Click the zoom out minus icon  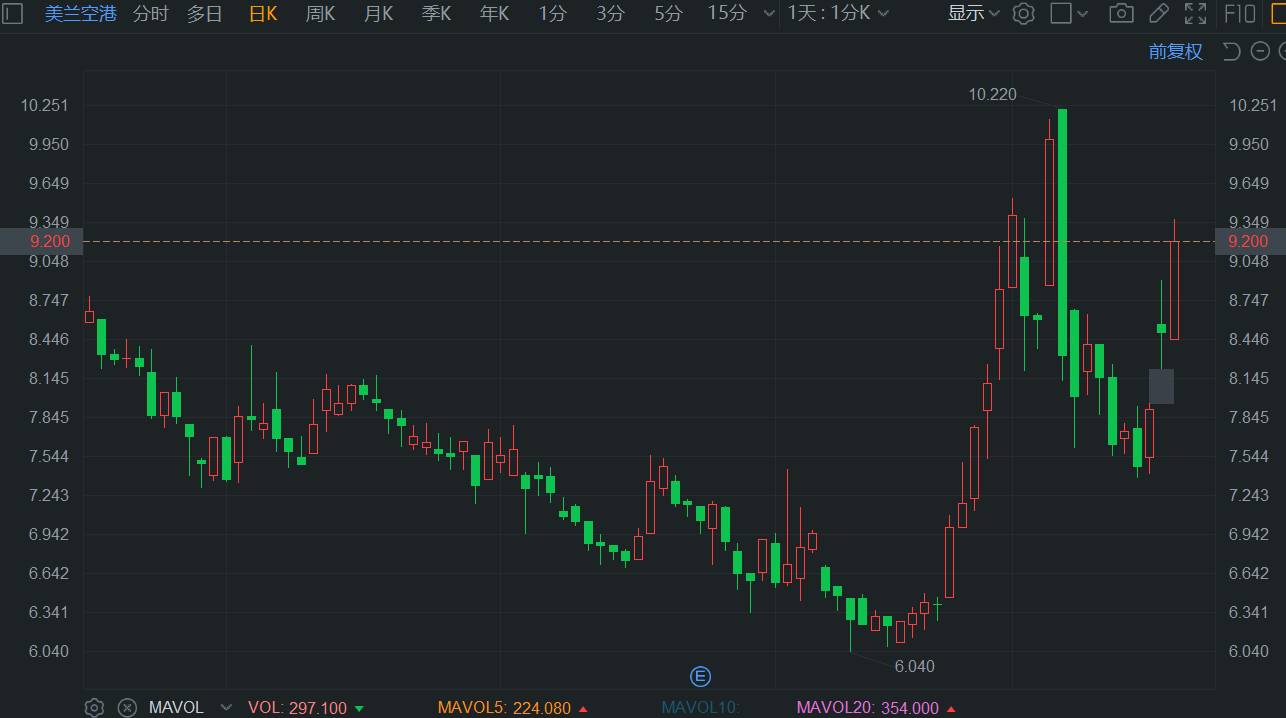click(1259, 52)
